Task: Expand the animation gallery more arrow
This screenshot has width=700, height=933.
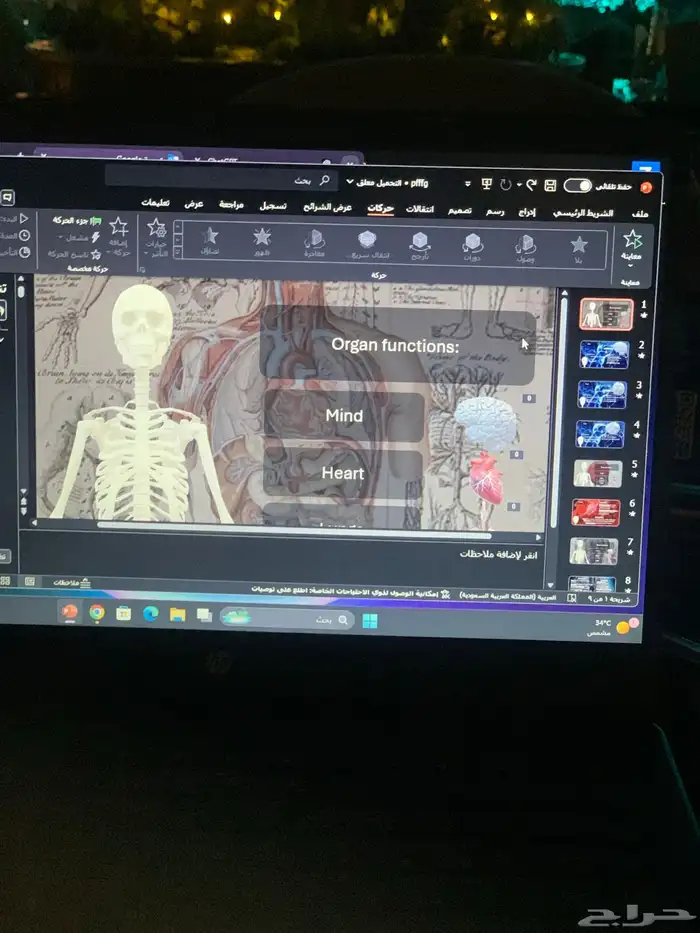Action: [x=178, y=254]
